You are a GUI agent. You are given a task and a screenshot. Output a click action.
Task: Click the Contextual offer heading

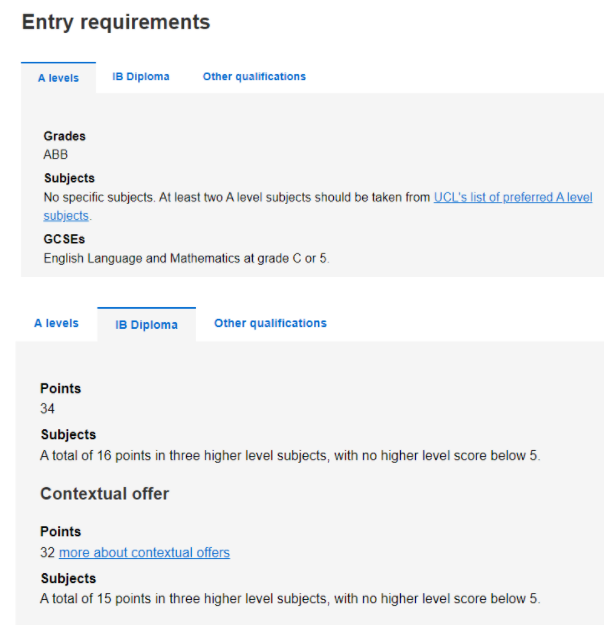pos(104,494)
